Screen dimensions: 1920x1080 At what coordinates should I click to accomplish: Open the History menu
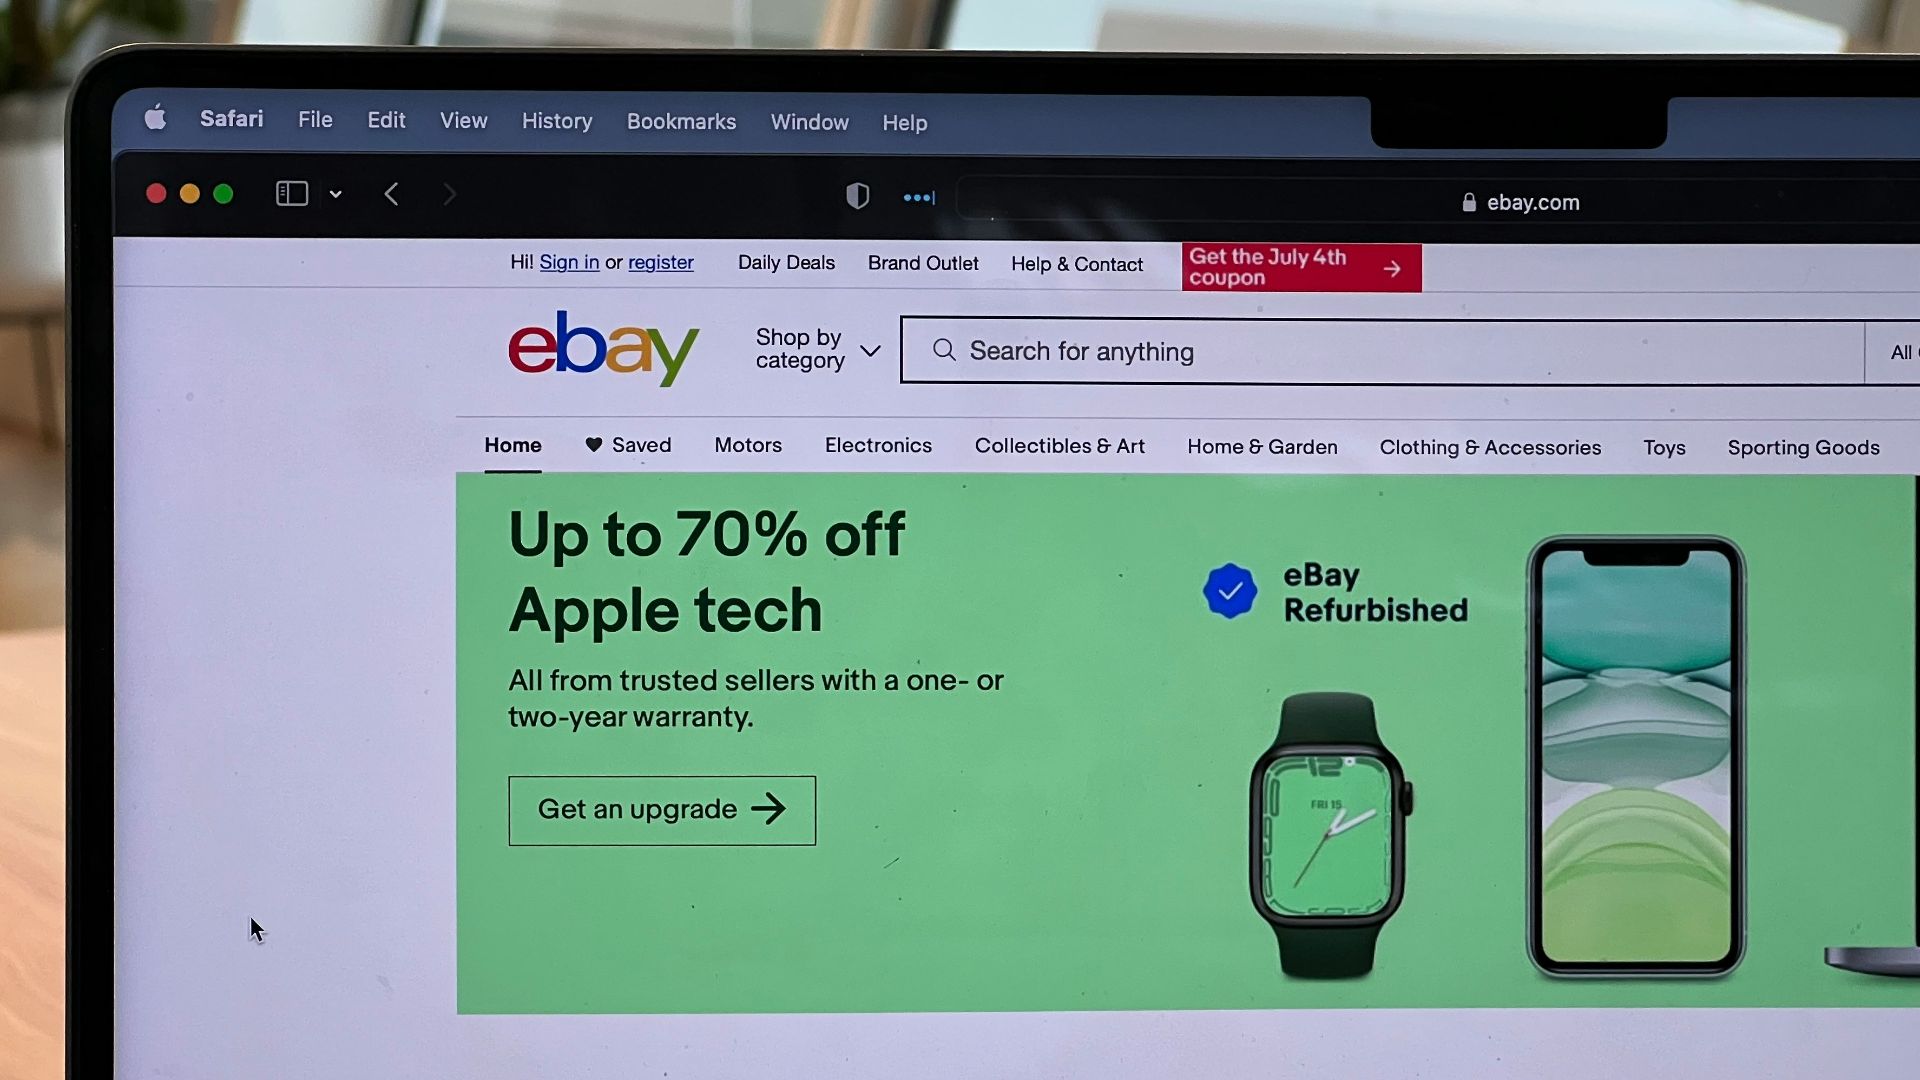point(557,120)
